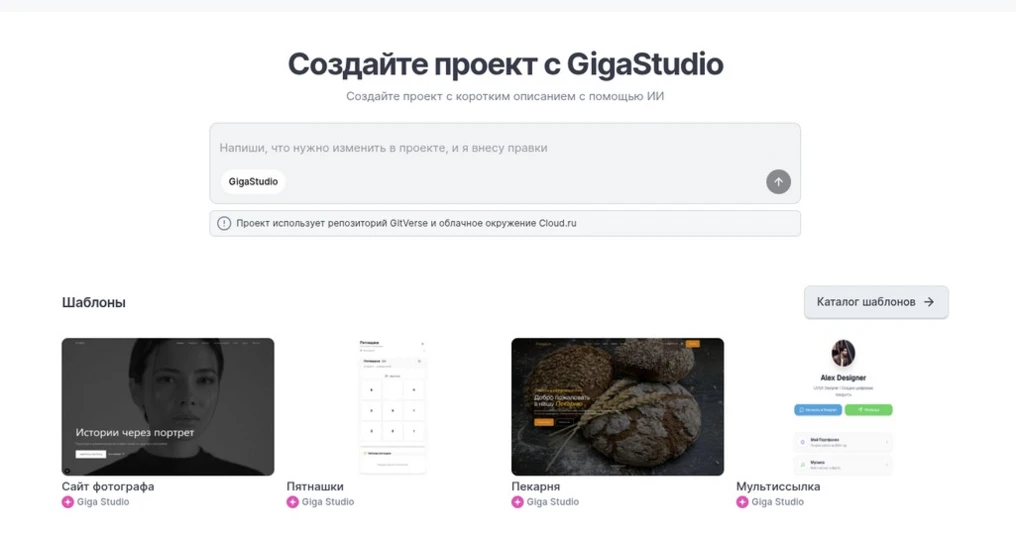The height and width of the screenshot is (536, 1016).
Task: Click the Создайте проект с GigaStudio heading
Action: pyautogui.click(x=505, y=64)
